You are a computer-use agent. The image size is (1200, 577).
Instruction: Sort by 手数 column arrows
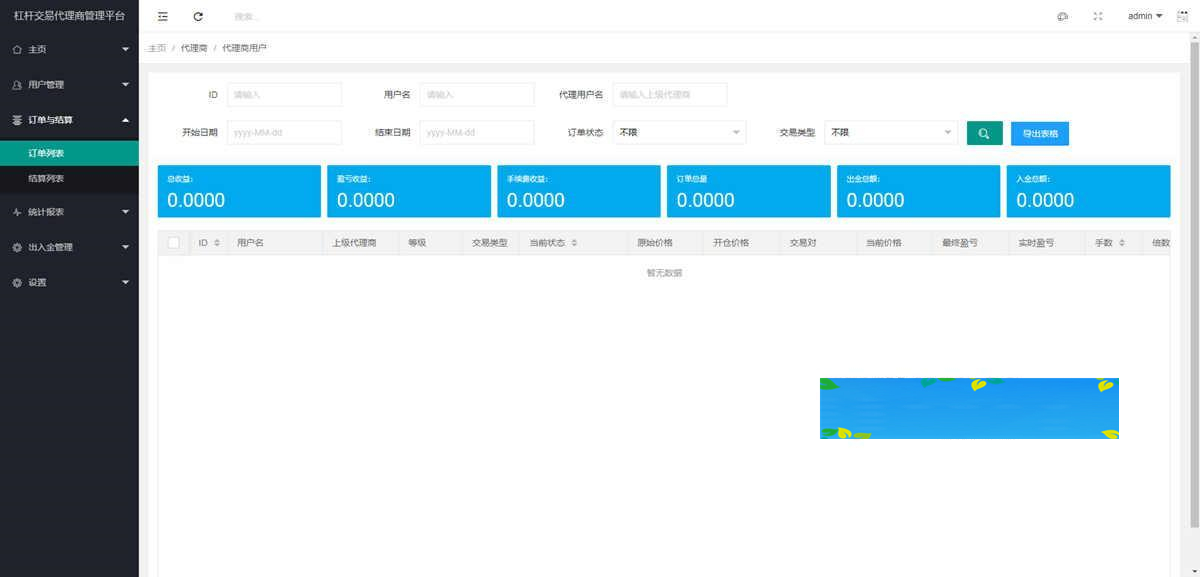[1121, 243]
